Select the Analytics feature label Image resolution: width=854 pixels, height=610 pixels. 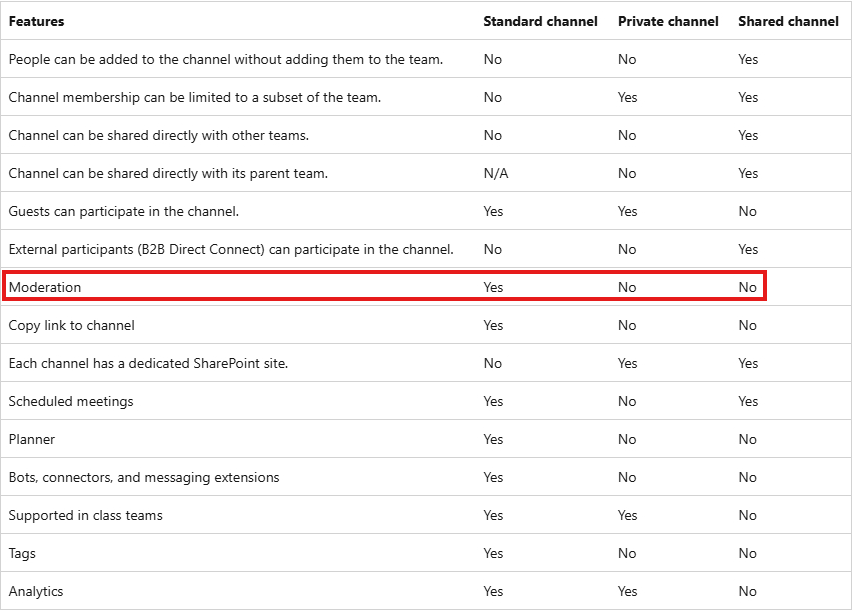[36, 591]
